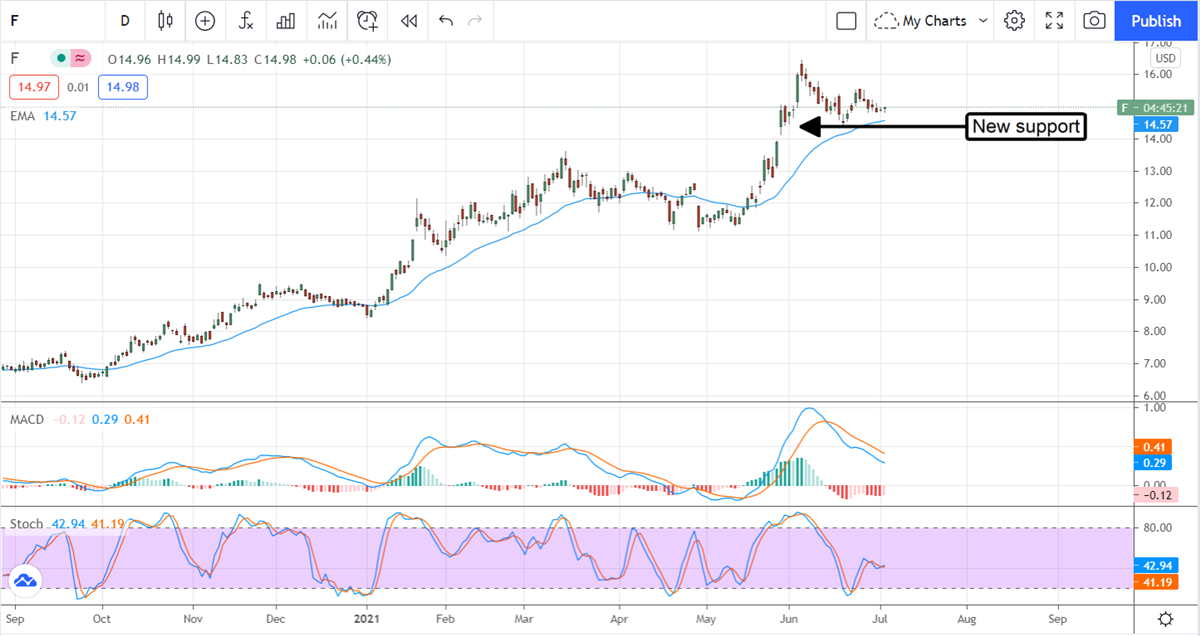Click the F symbol search field
This screenshot has width=1200, height=636.
click(40, 20)
